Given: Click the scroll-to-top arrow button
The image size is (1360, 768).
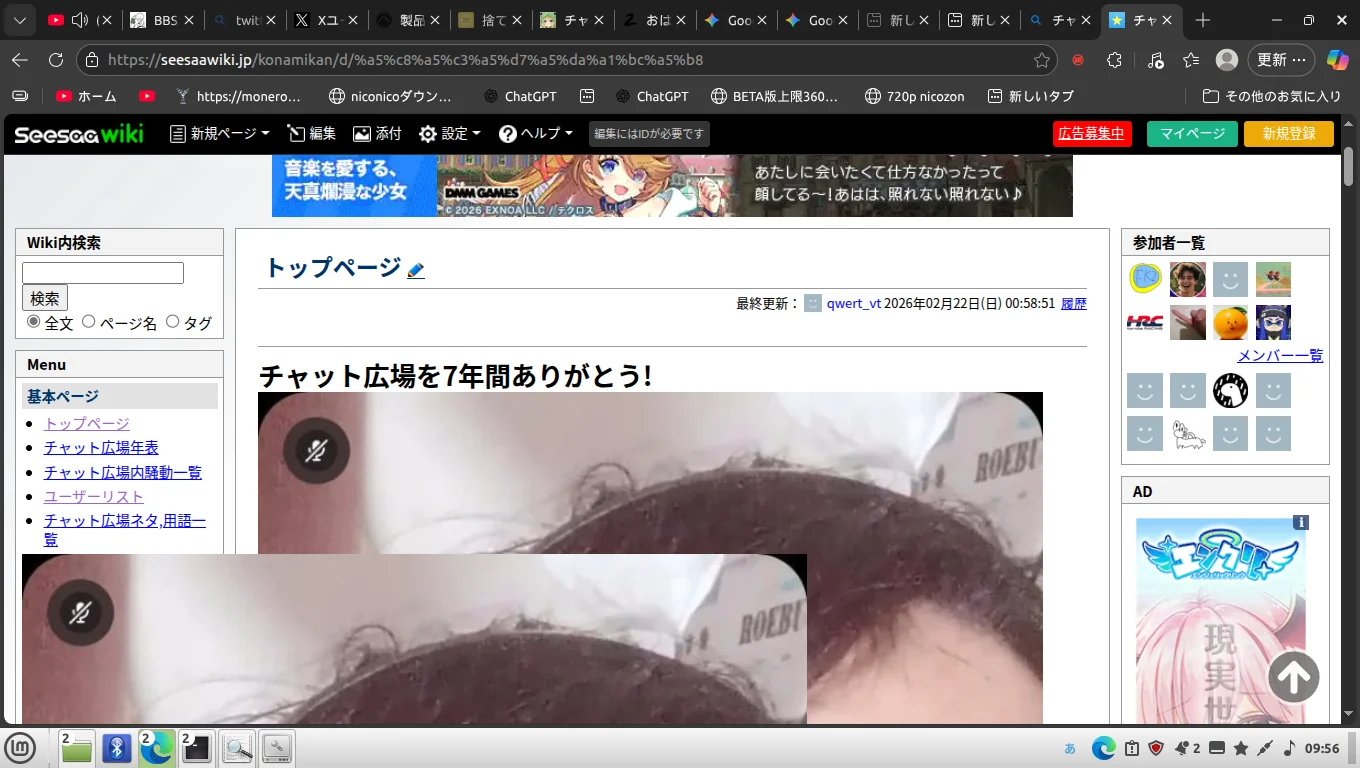Looking at the screenshot, I should click(1293, 678).
